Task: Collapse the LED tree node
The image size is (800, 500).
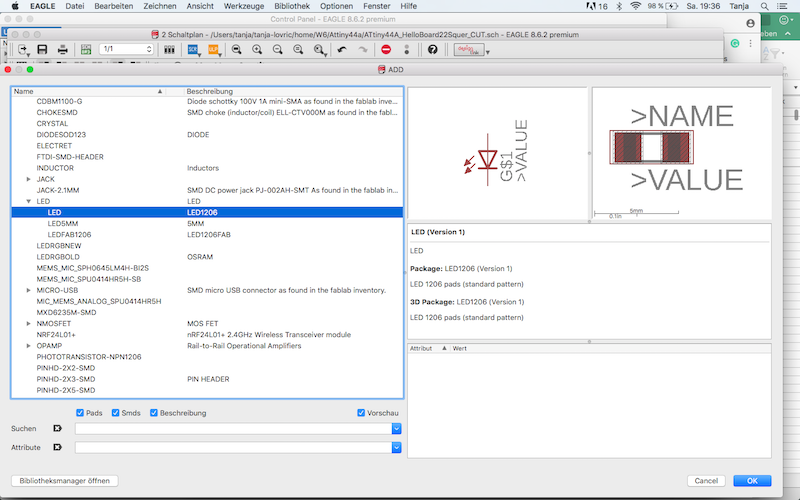Action: tap(29, 201)
